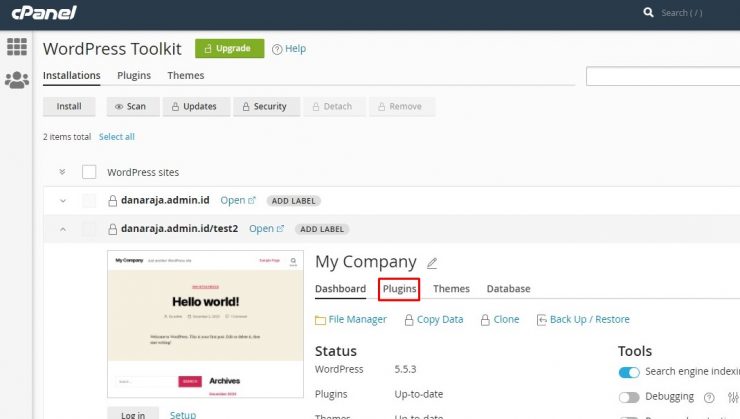Click the Back Up / Restore icon
The width and height of the screenshot is (740, 419).
point(541,320)
